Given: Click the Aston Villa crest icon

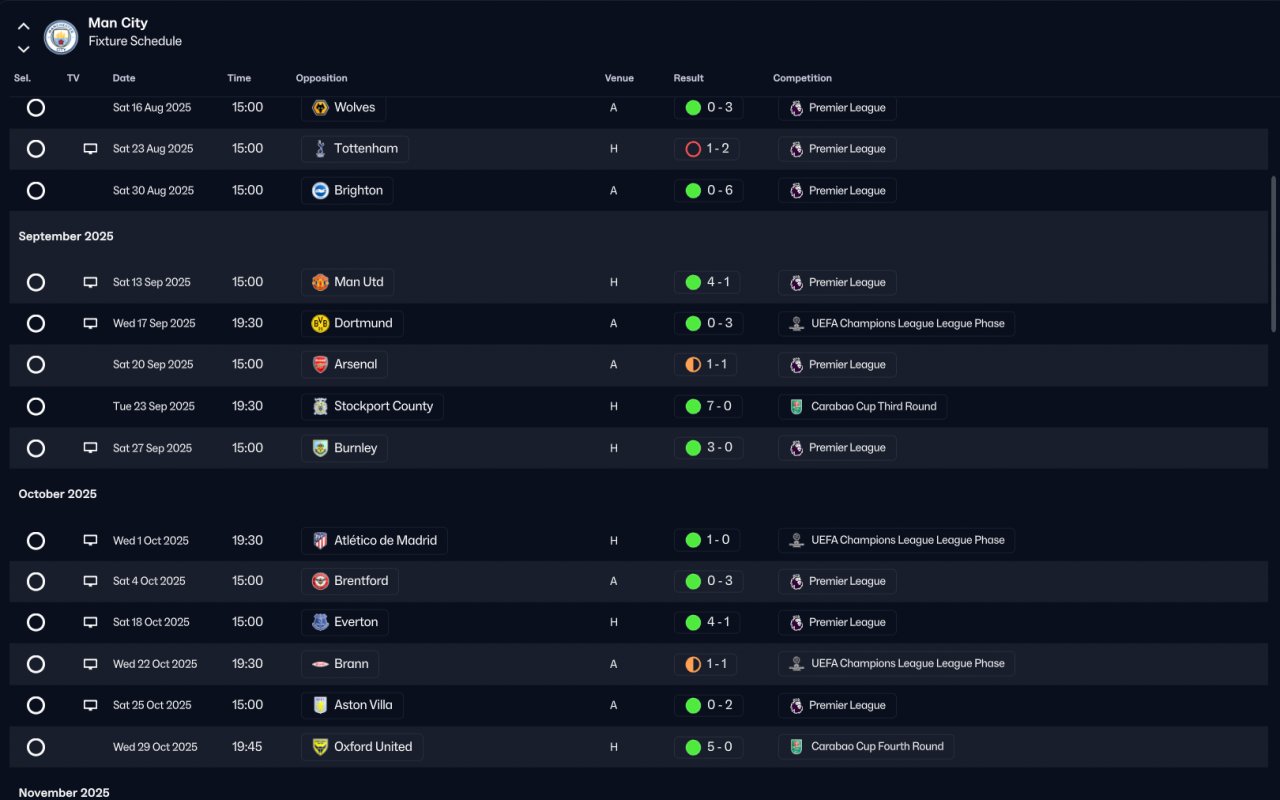Looking at the screenshot, I should pyautogui.click(x=320, y=705).
